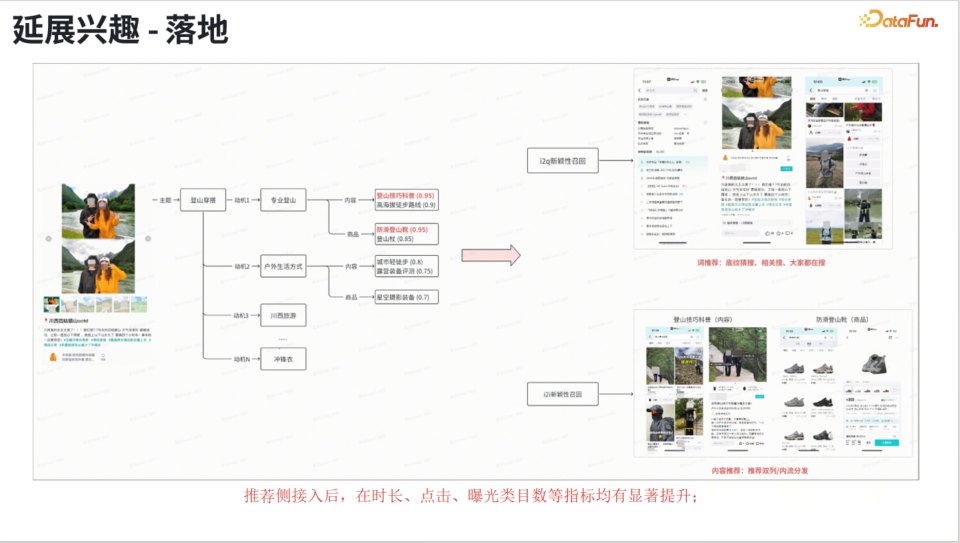960x543 pixels.
Task: Open the search-suggestions phone screenshot
Action: [672, 160]
